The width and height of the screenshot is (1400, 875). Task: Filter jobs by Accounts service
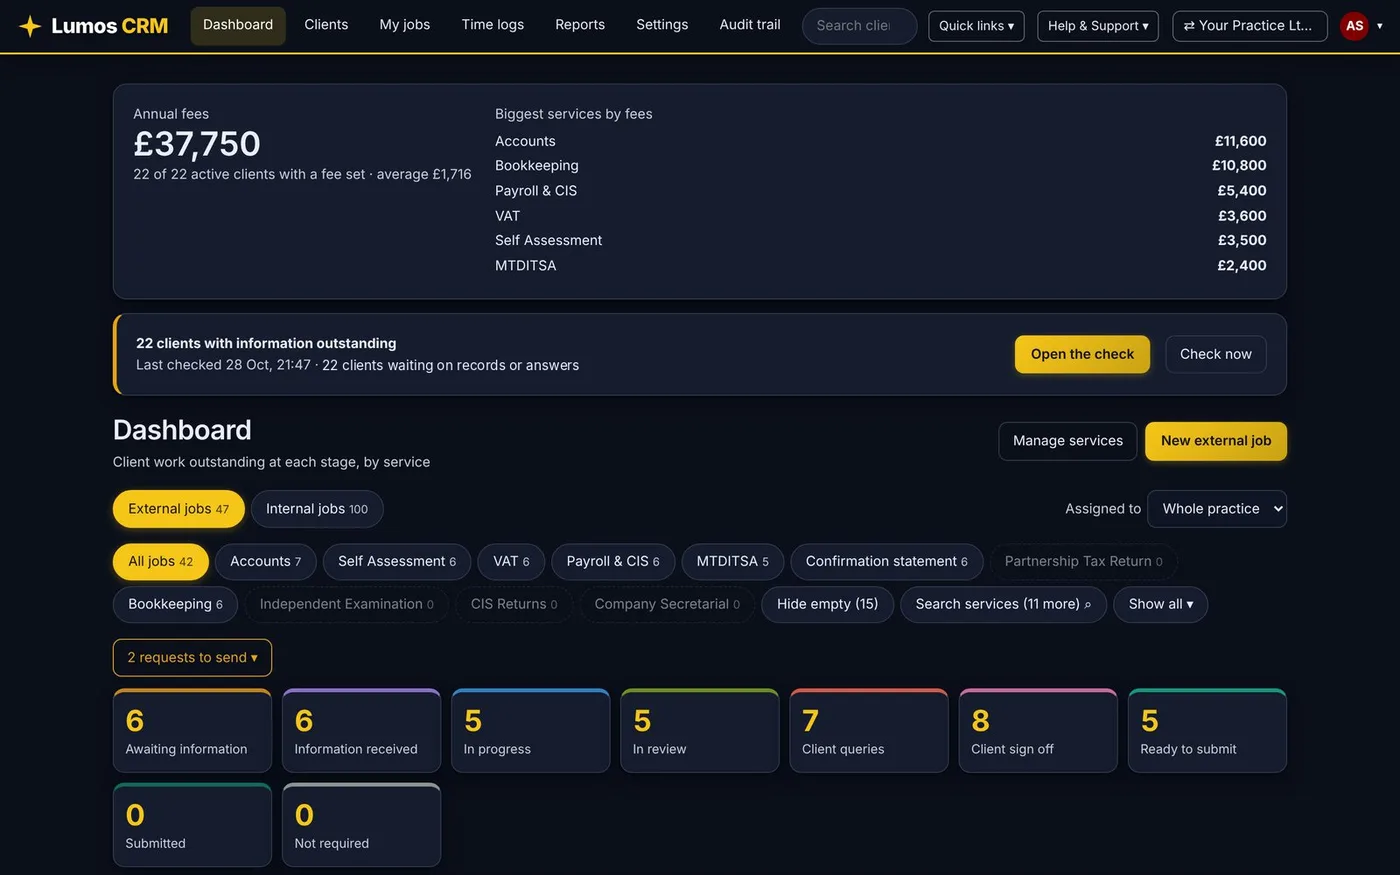(266, 562)
